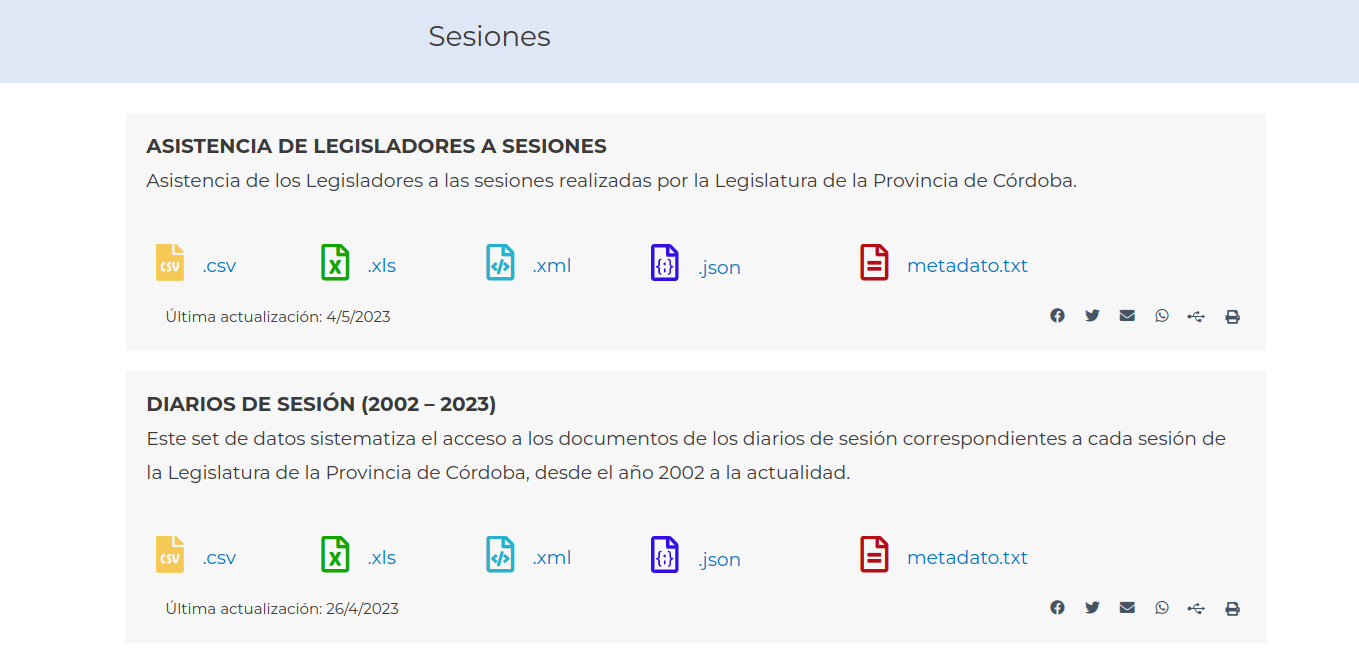Click the Diarios de Sesión (2002 – 2023) heading

[321, 404]
